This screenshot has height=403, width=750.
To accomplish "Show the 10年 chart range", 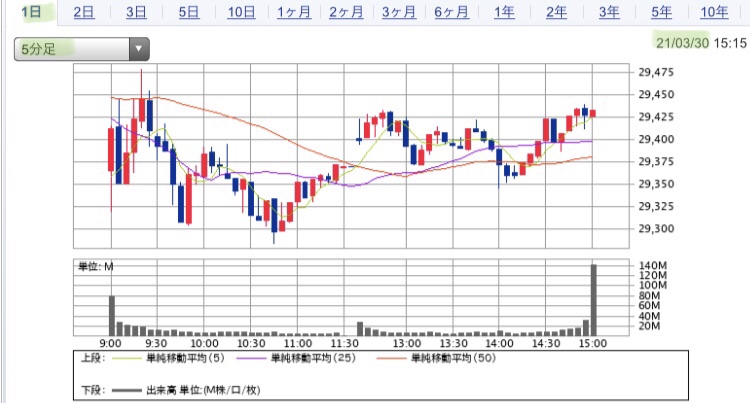I will click(714, 12).
